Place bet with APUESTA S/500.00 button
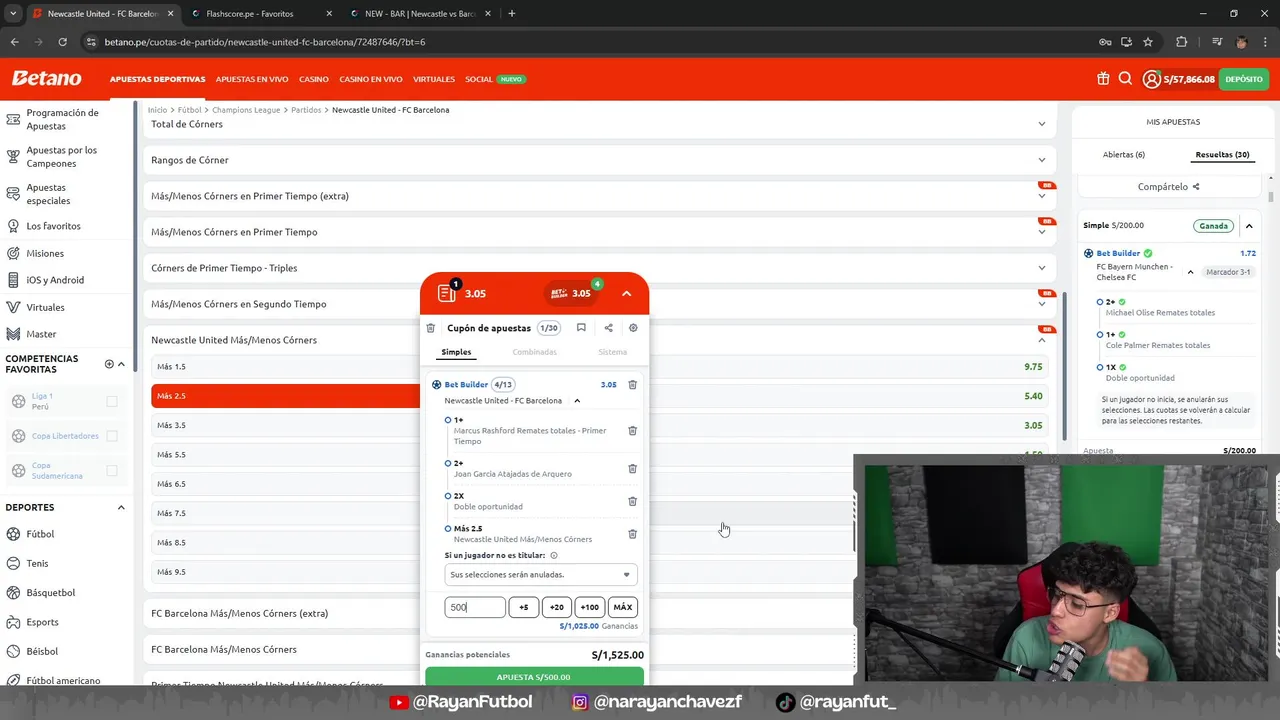 pyautogui.click(x=534, y=677)
